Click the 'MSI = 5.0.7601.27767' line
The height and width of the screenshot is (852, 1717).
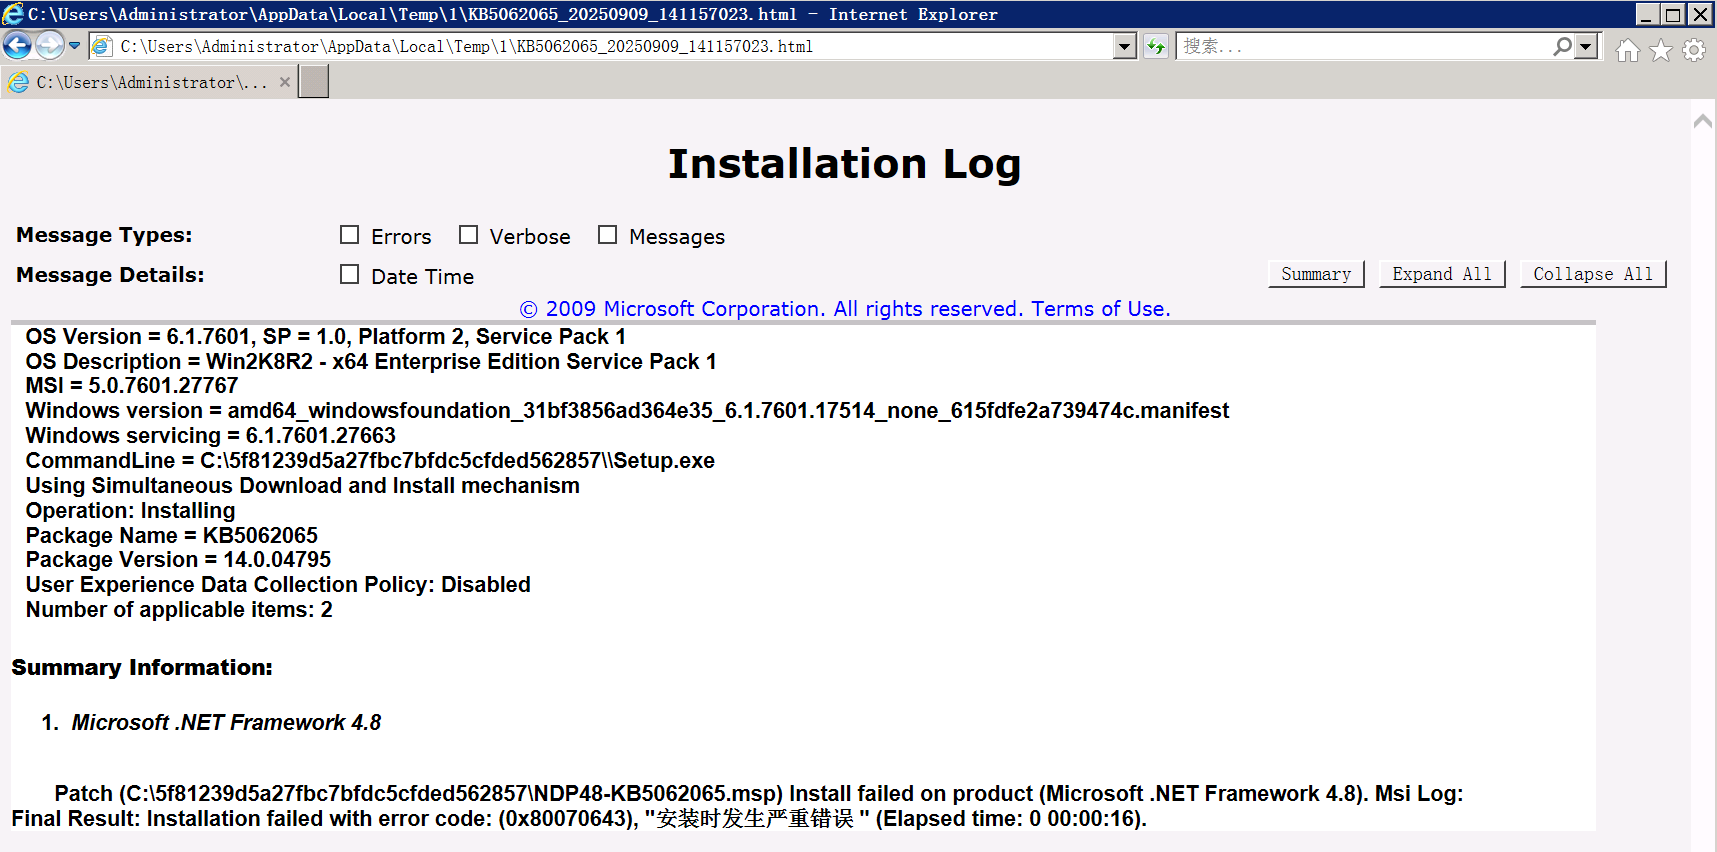point(132,386)
